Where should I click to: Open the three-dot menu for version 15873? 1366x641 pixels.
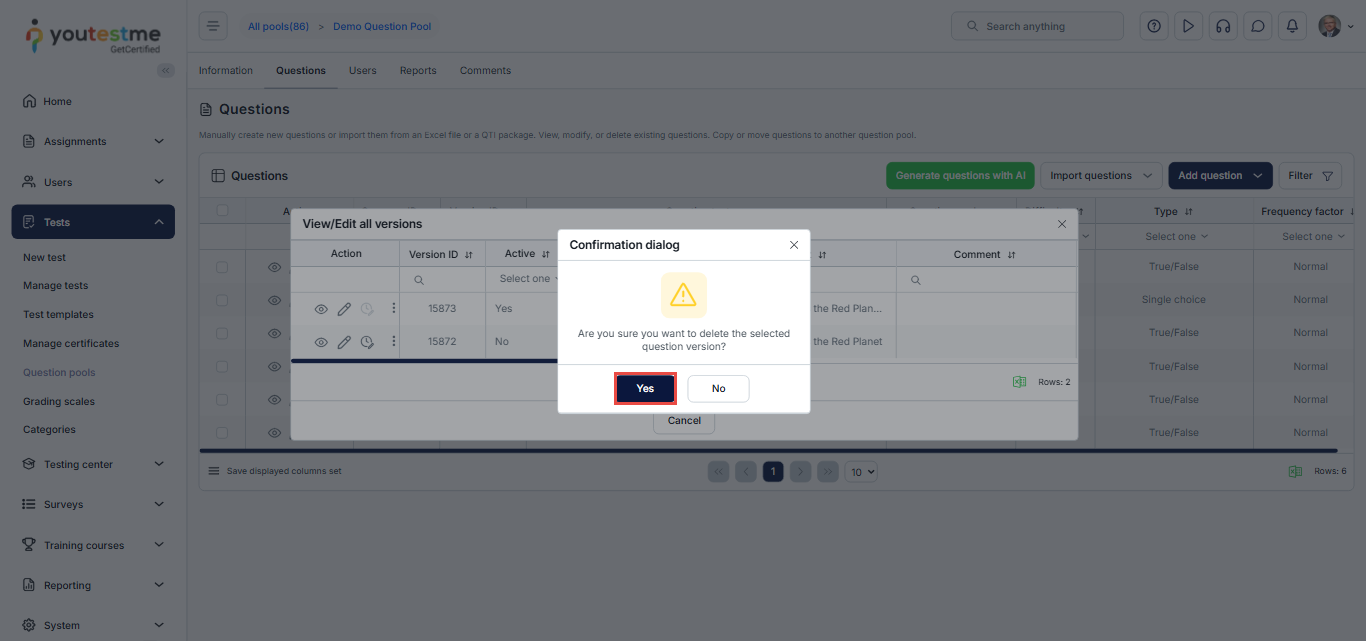coord(394,308)
